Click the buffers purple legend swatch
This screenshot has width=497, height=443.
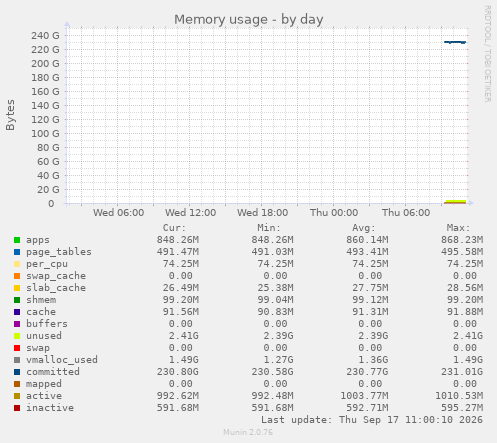click(17, 324)
